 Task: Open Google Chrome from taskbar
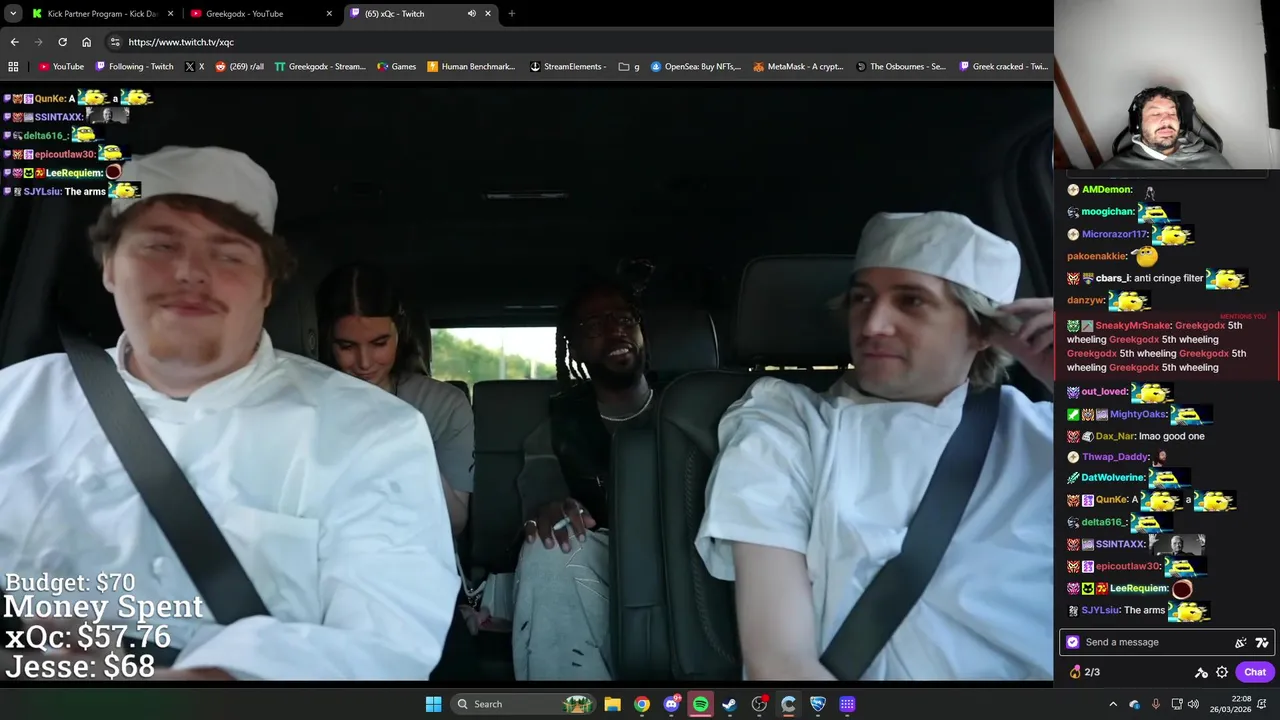(641, 704)
